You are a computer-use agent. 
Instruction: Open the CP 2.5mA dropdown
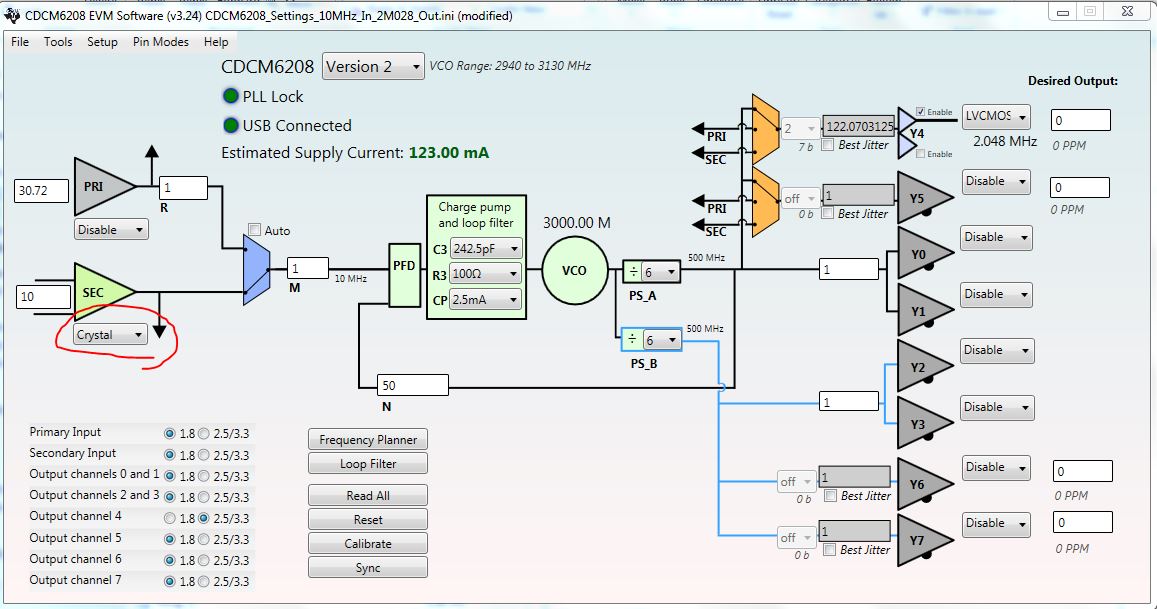coord(486,300)
